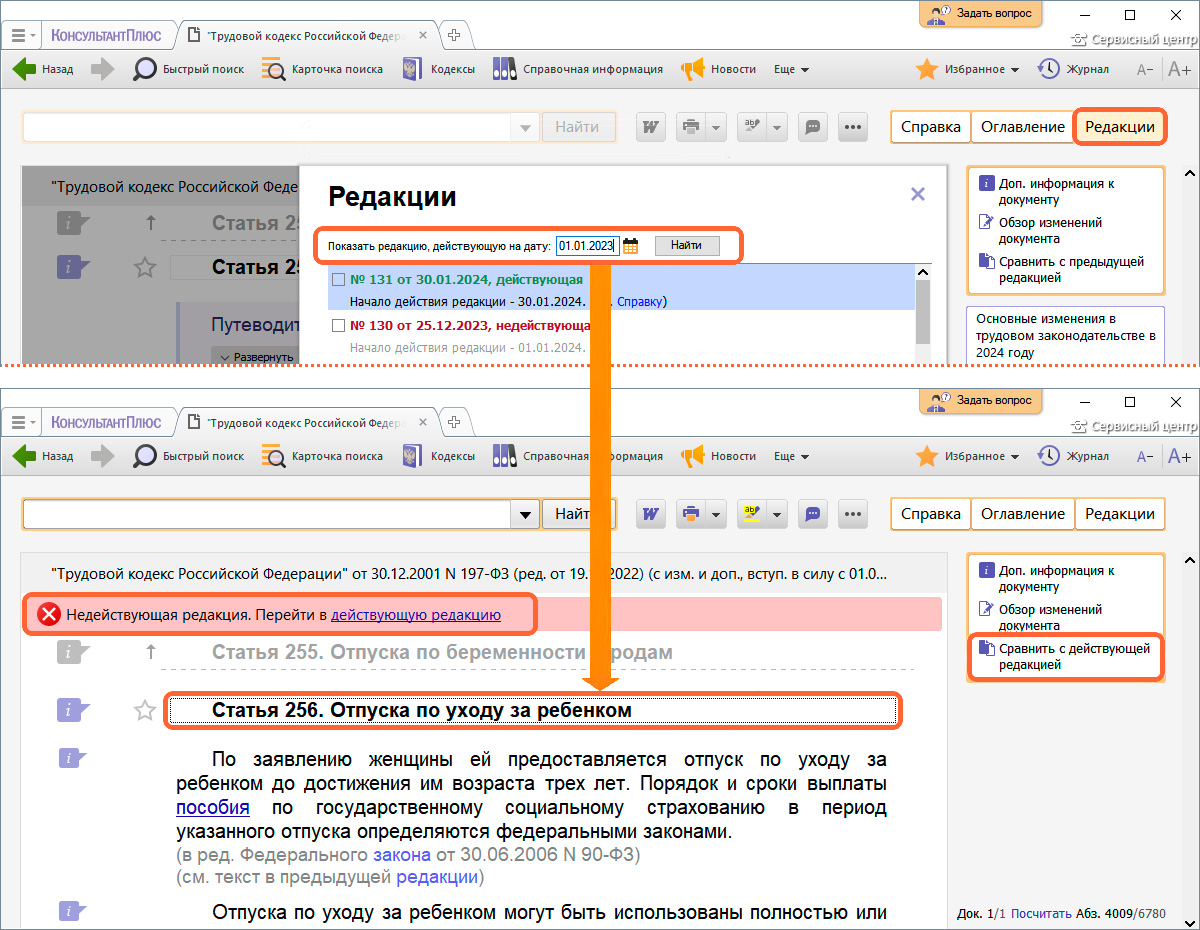Open Новости in top window toolbar

point(718,69)
